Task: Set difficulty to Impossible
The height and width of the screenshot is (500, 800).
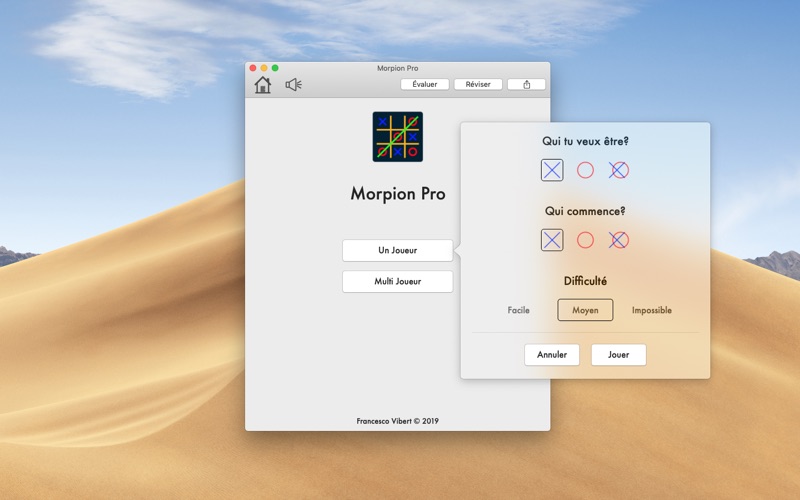Action: point(652,310)
